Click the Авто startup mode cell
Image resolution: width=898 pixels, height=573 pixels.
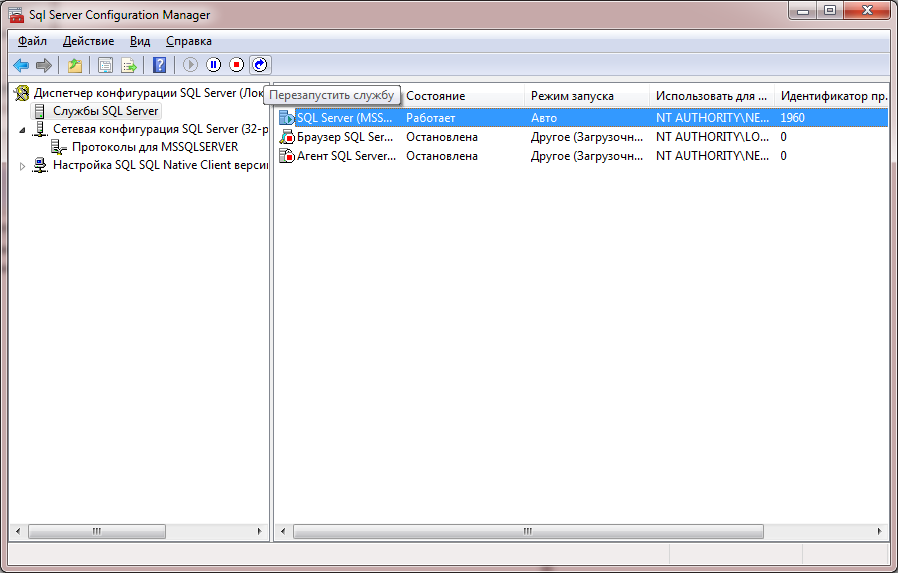[x=543, y=118]
